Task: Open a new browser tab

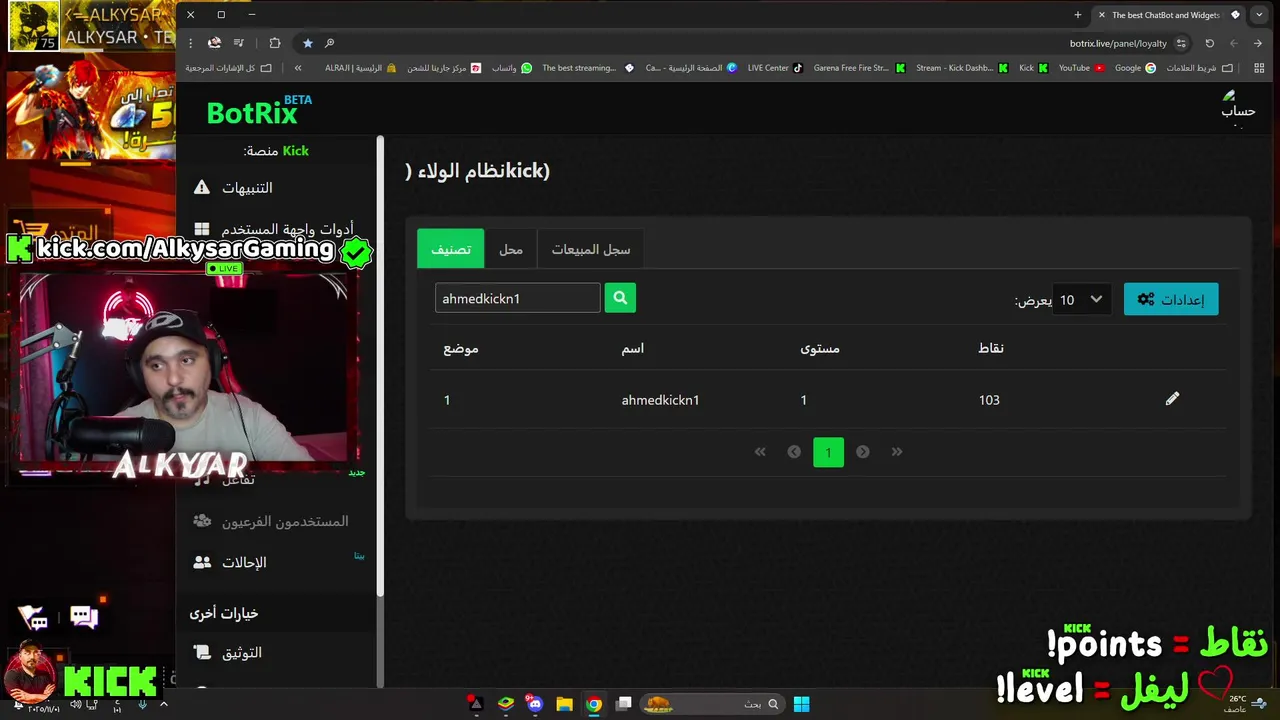Action: [1077, 15]
